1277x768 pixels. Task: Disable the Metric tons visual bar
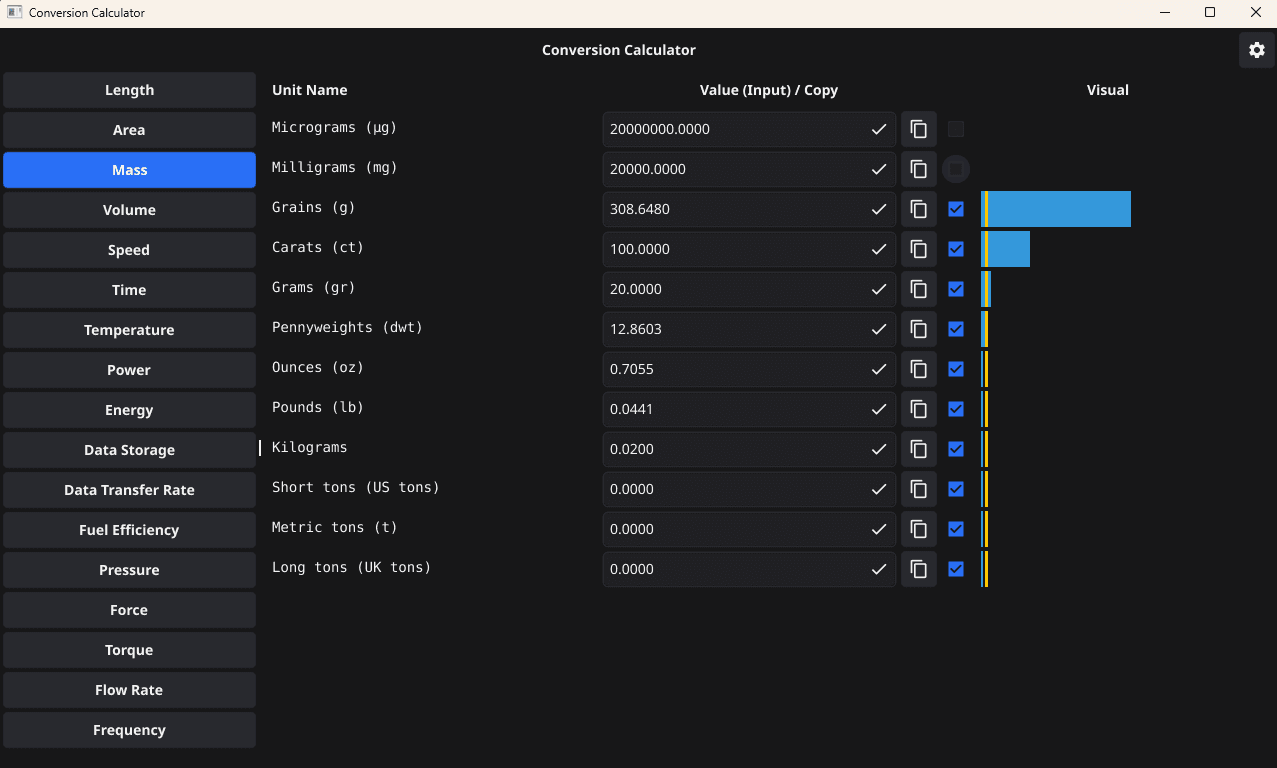pyautogui.click(x=956, y=529)
